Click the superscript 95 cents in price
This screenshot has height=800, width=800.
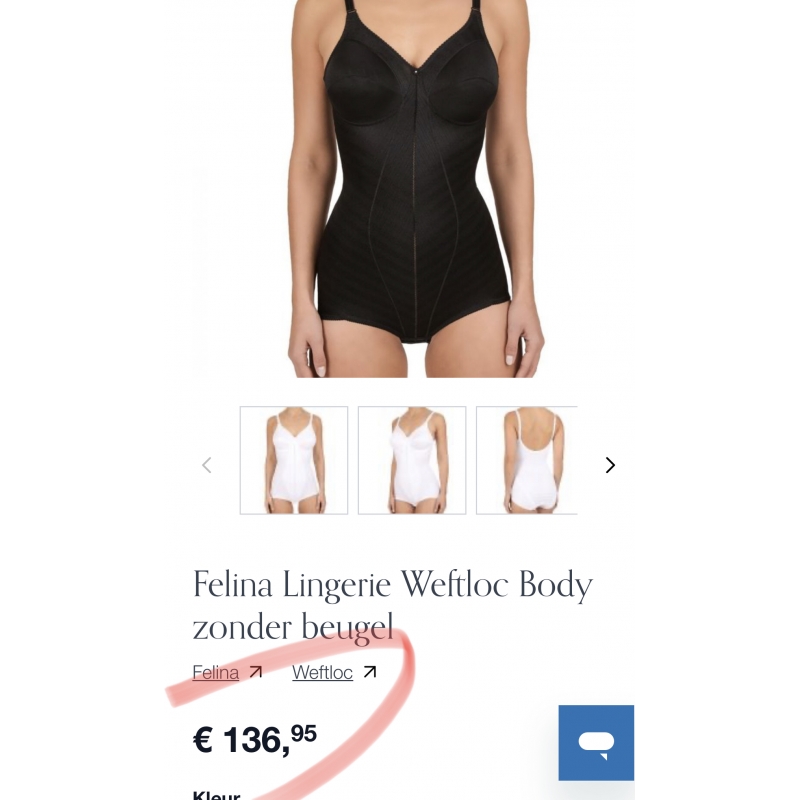pos(304,734)
